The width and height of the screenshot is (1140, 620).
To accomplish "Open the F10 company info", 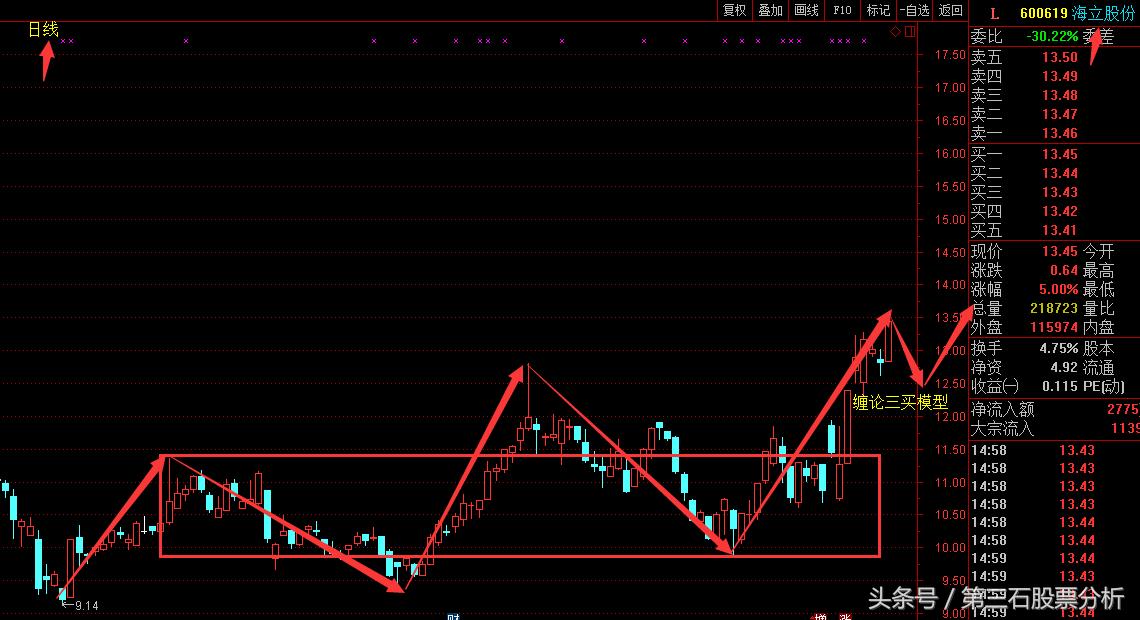I will (842, 10).
